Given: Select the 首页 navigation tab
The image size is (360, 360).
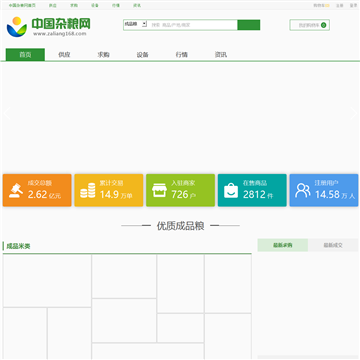Looking at the screenshot, I should [25, 55].
